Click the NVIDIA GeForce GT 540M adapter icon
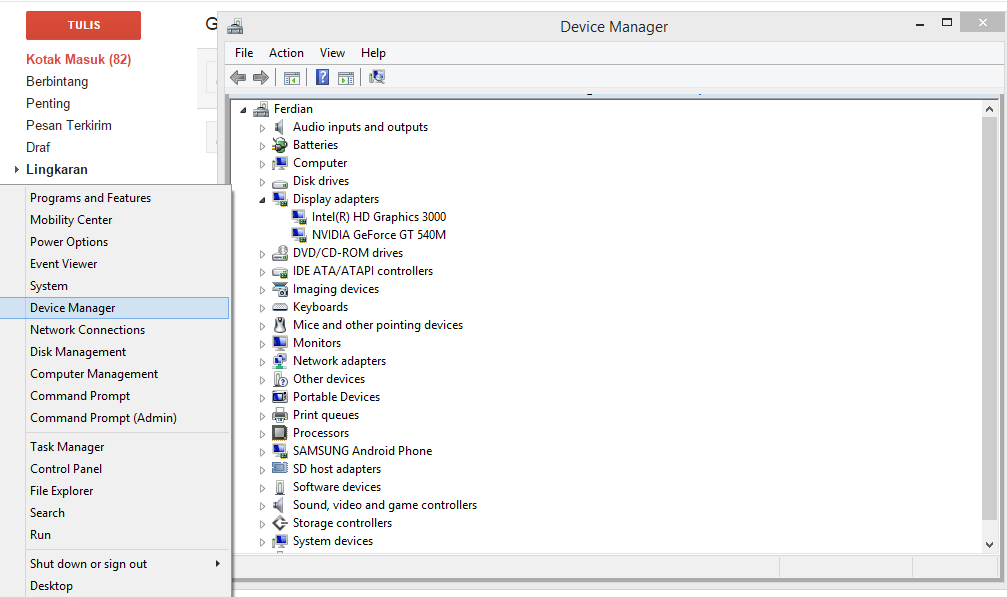The width and height of the screenshot is (1007, 597). 299,235
